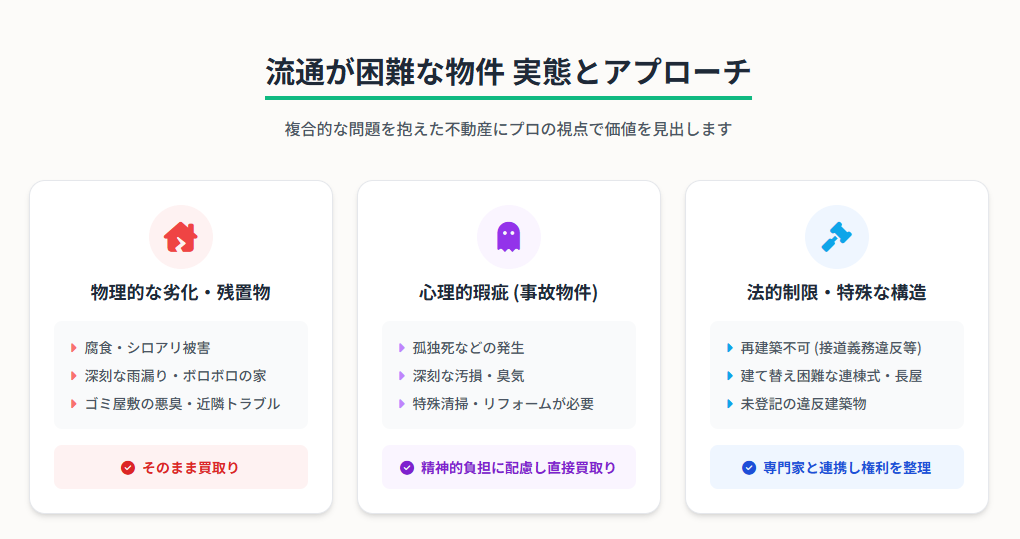
Task: Click the blue gavel icon
Action: (x=837, y=237)
